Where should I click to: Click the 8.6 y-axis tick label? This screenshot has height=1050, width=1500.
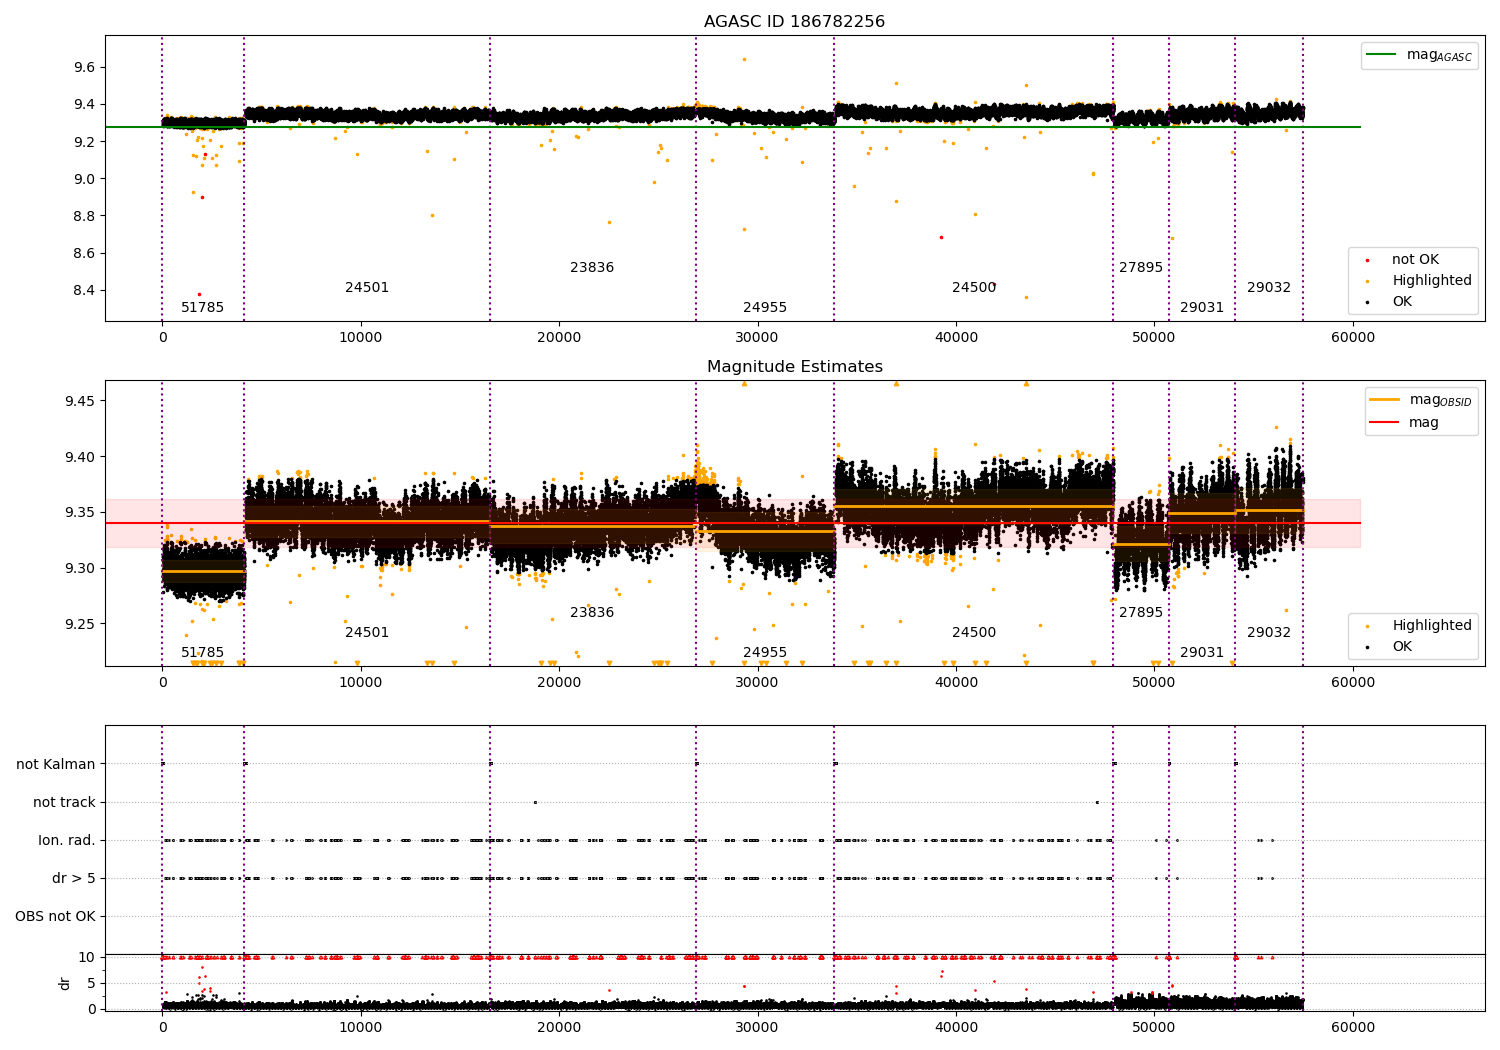tap(84, 254)
